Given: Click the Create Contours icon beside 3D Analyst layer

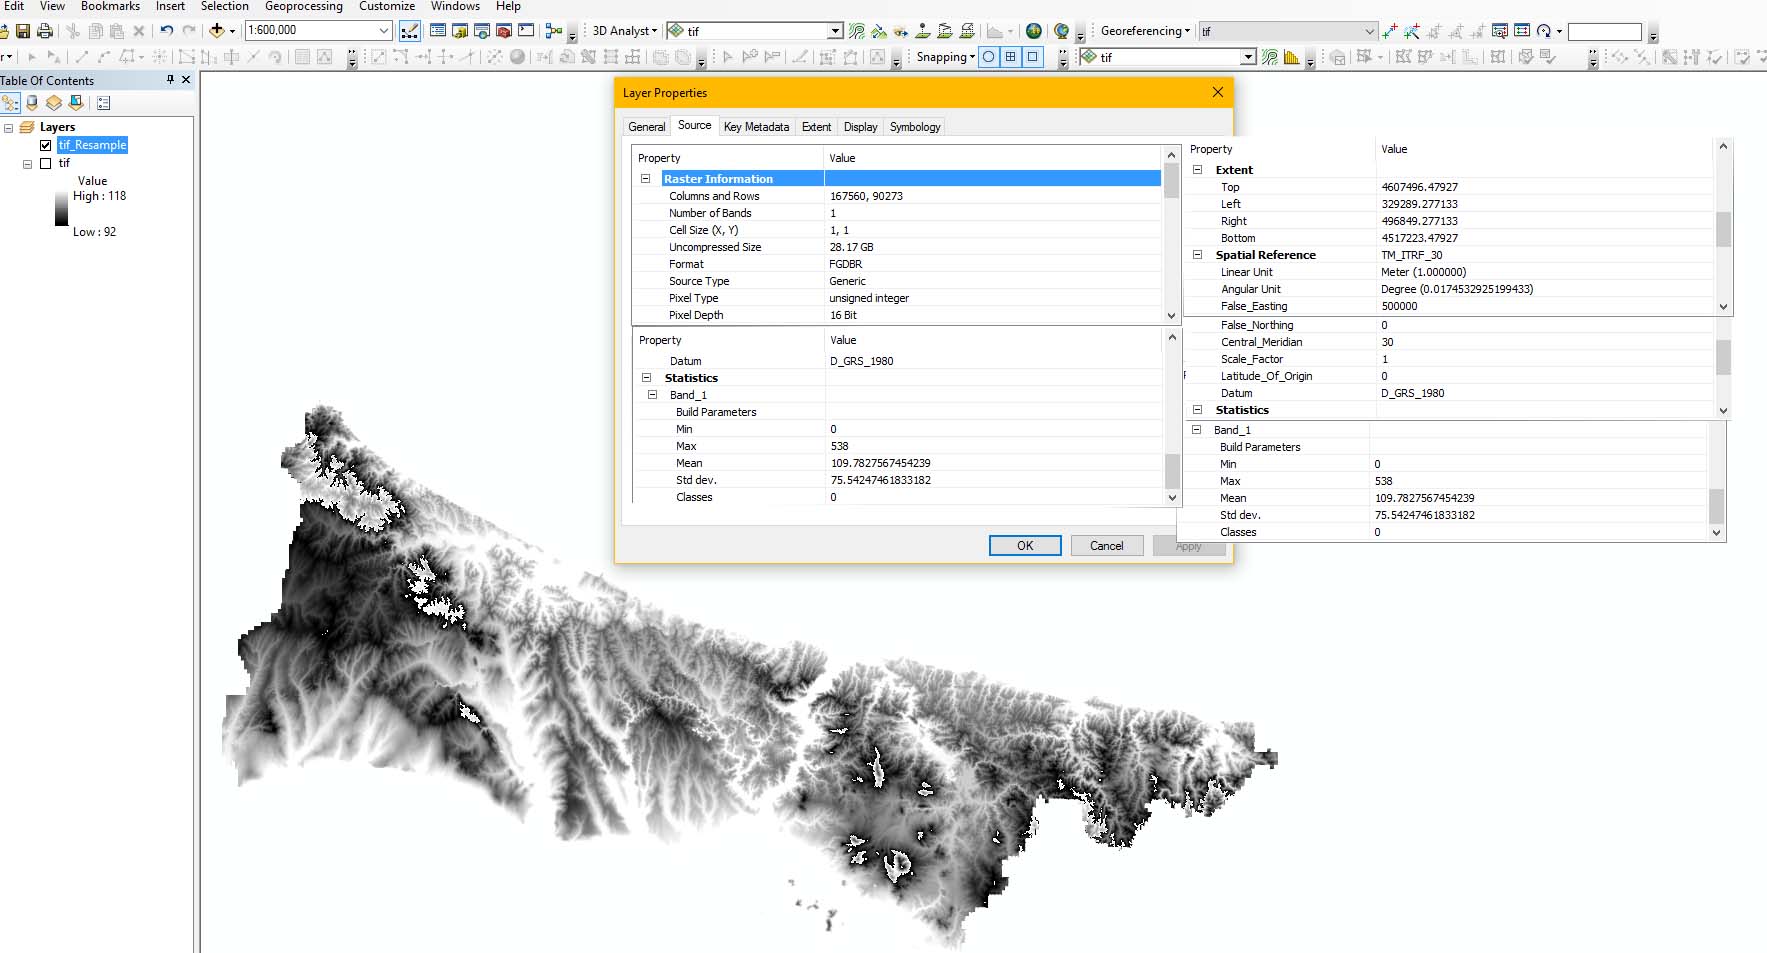Looking at the screenshot, I should tap(857, 31).
